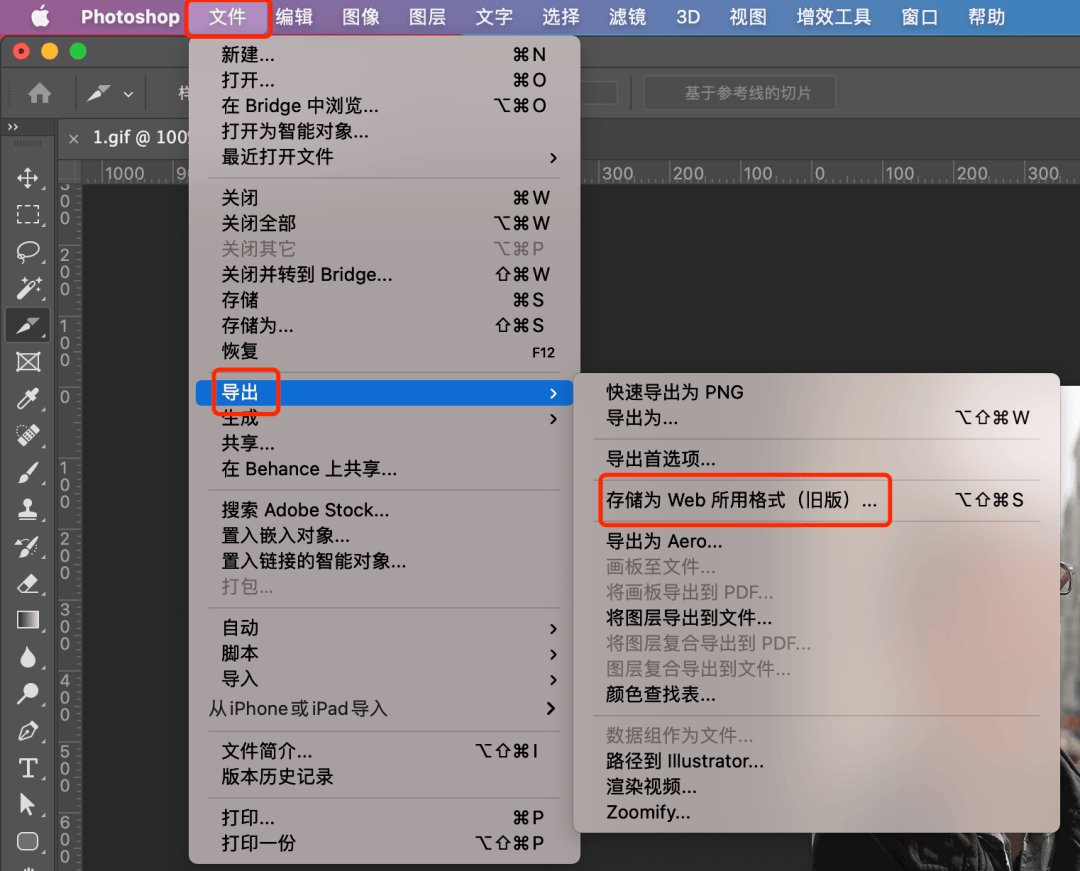
Task: Select the Eraser tool
Action: 28,584
